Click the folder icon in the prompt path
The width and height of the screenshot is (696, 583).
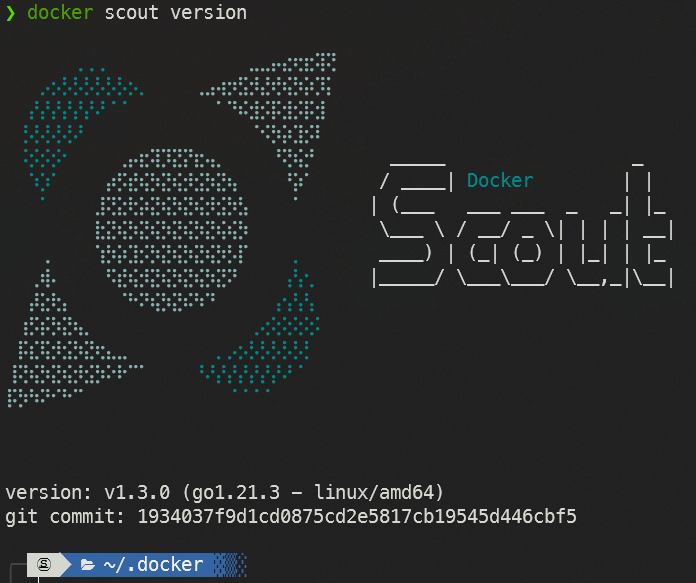pos(87,565)
